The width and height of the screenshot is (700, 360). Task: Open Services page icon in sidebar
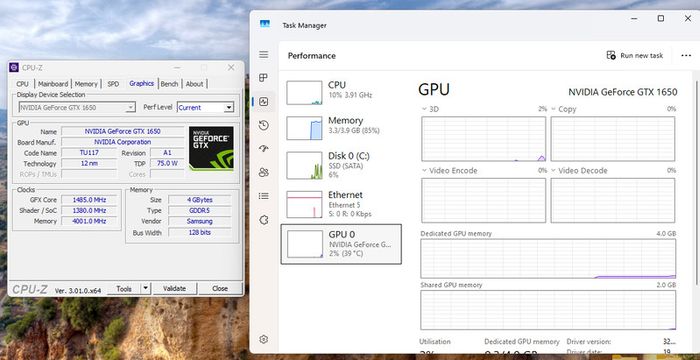click(x=264, y=220)
